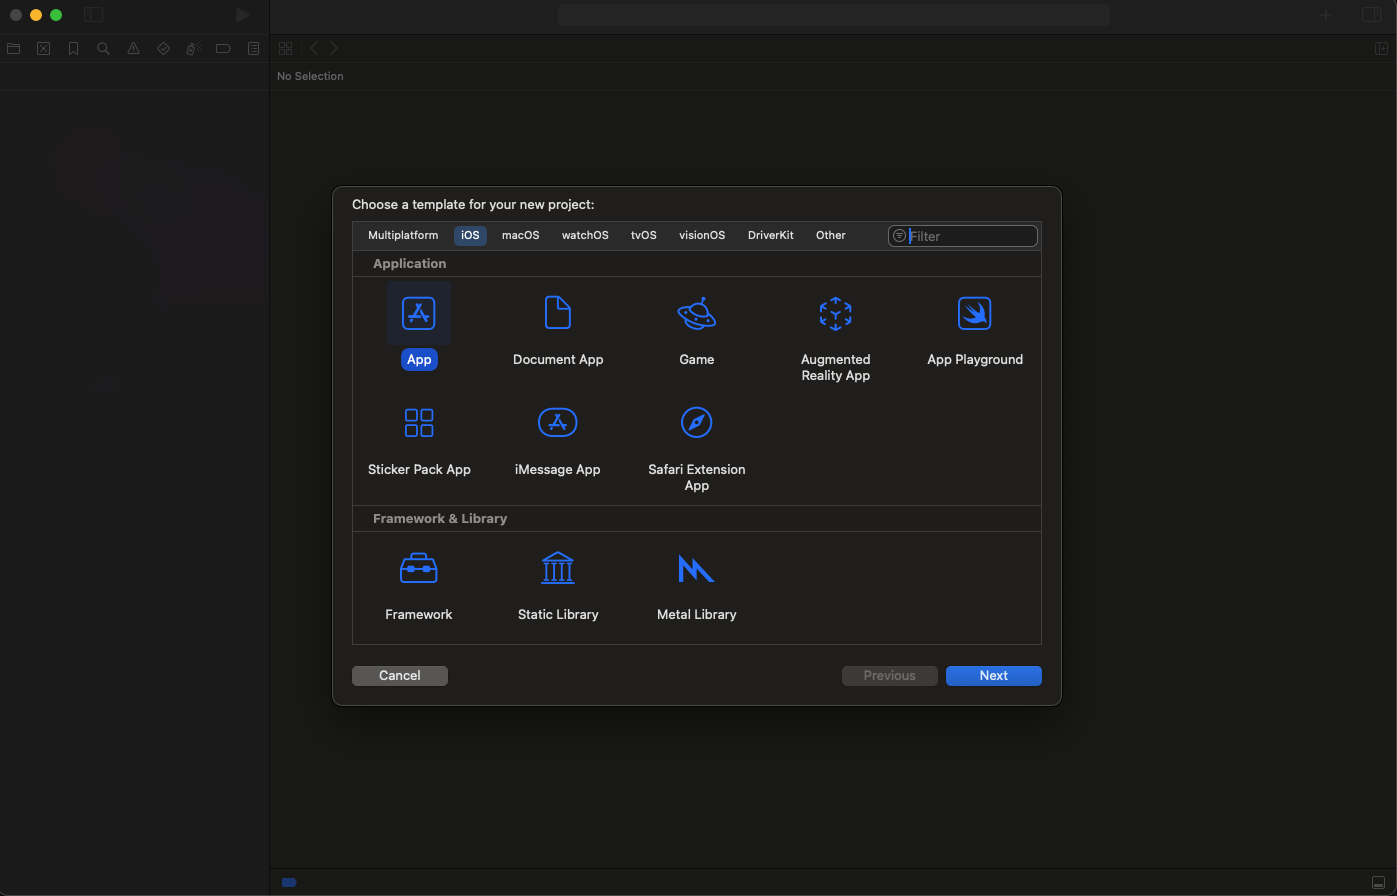Switch to the macOS tab
This screenshot has width=1397, height=896.
click(x=520, y=236)
